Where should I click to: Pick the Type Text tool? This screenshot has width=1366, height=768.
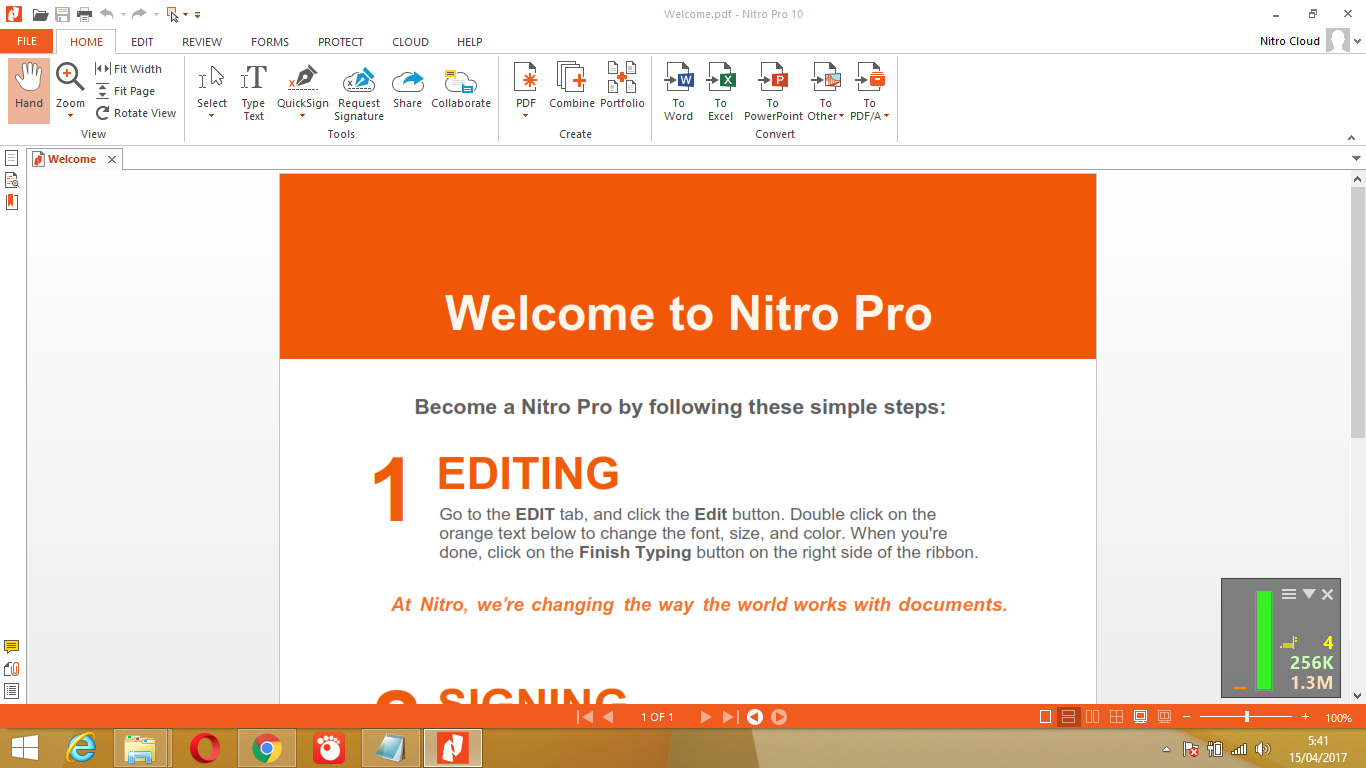pos(253,90)
